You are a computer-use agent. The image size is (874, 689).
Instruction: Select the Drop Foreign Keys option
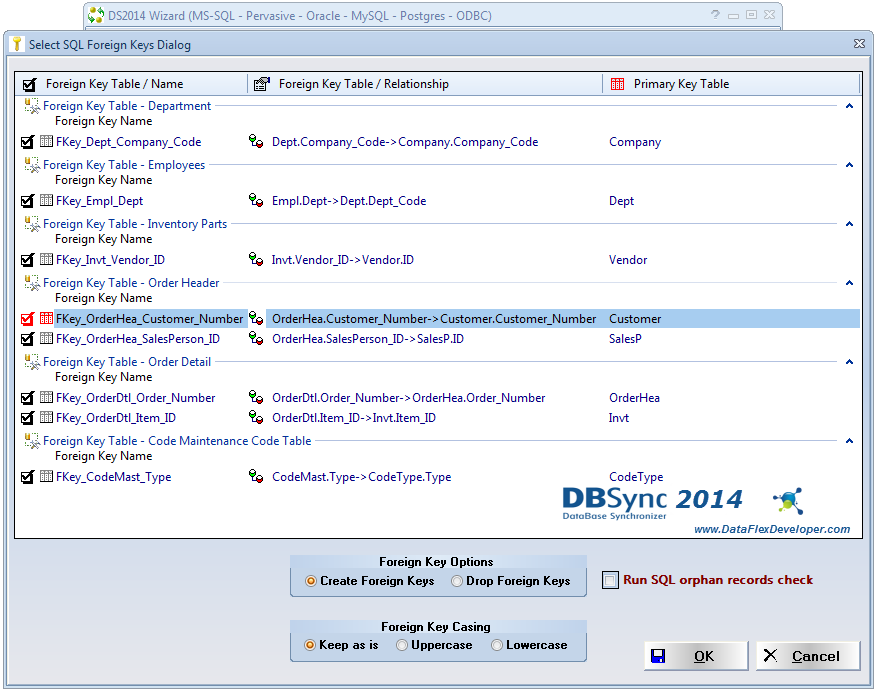click(x=457, y=581)
